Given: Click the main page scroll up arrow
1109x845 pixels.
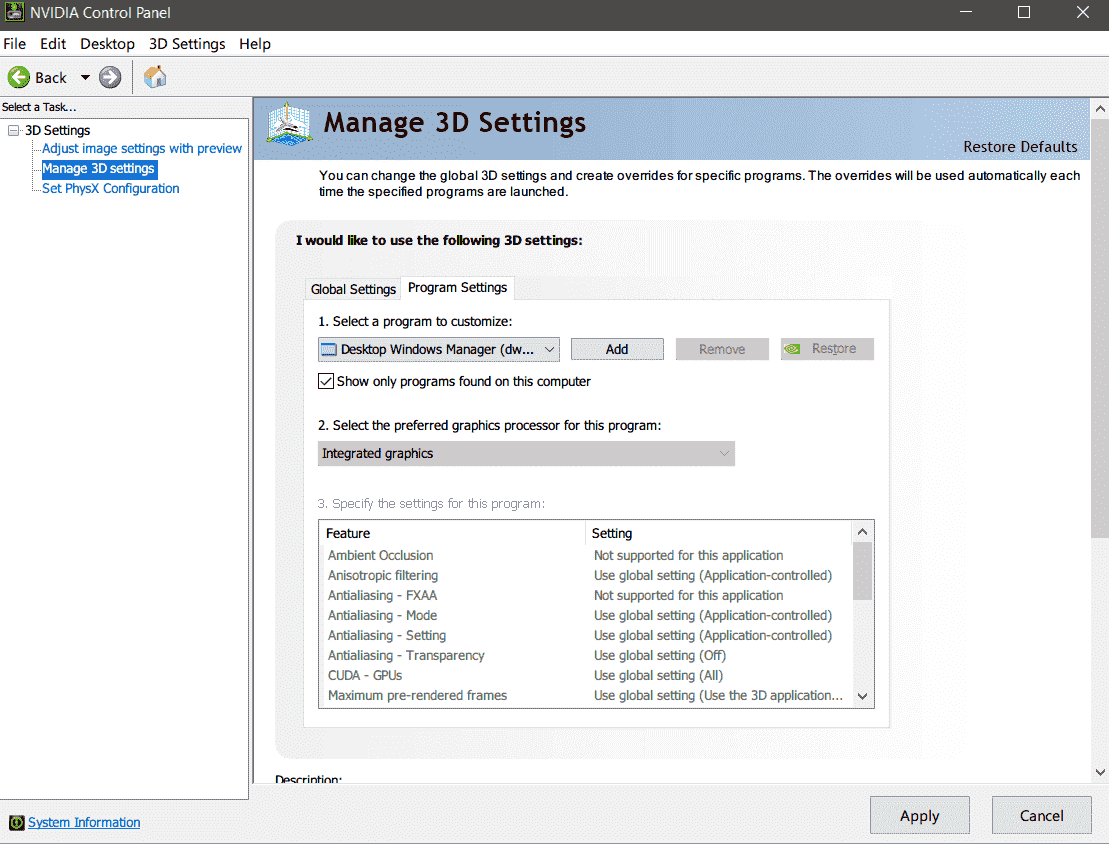Looking at the screenshot, I should 1100,109.
